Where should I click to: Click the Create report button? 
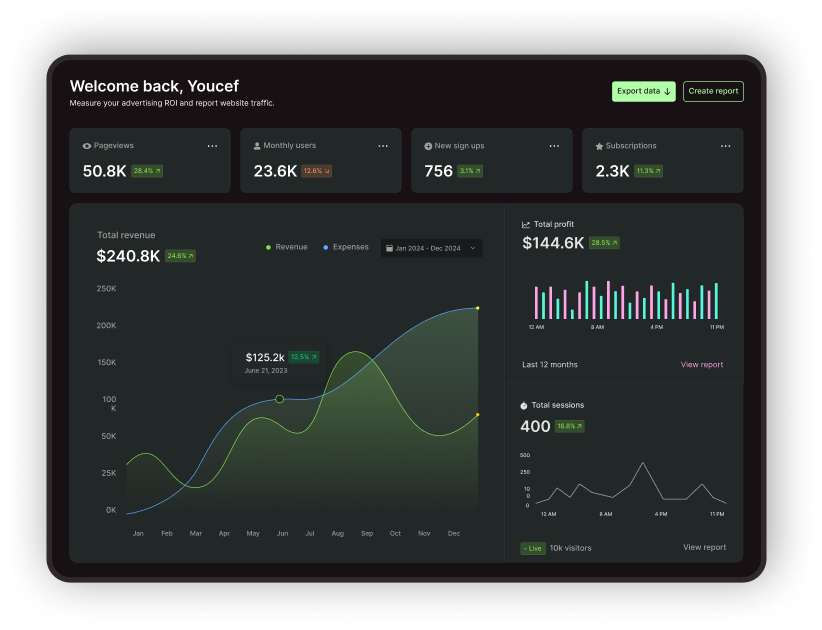[x=713, y=91]
